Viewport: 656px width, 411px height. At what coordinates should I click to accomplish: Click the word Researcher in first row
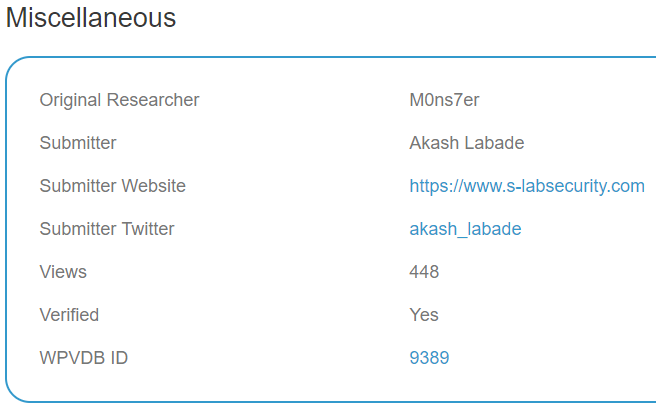coord(153,100)
